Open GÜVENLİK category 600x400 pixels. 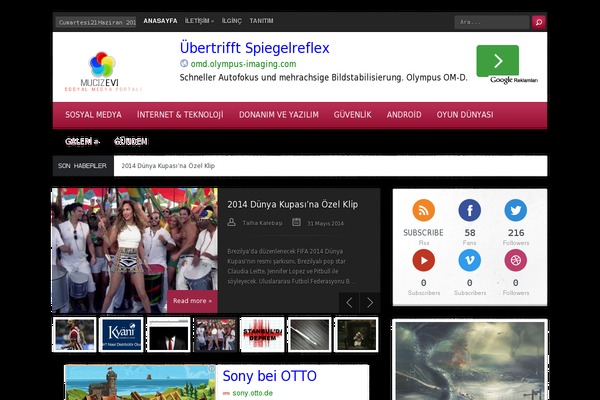coord(352,114)
